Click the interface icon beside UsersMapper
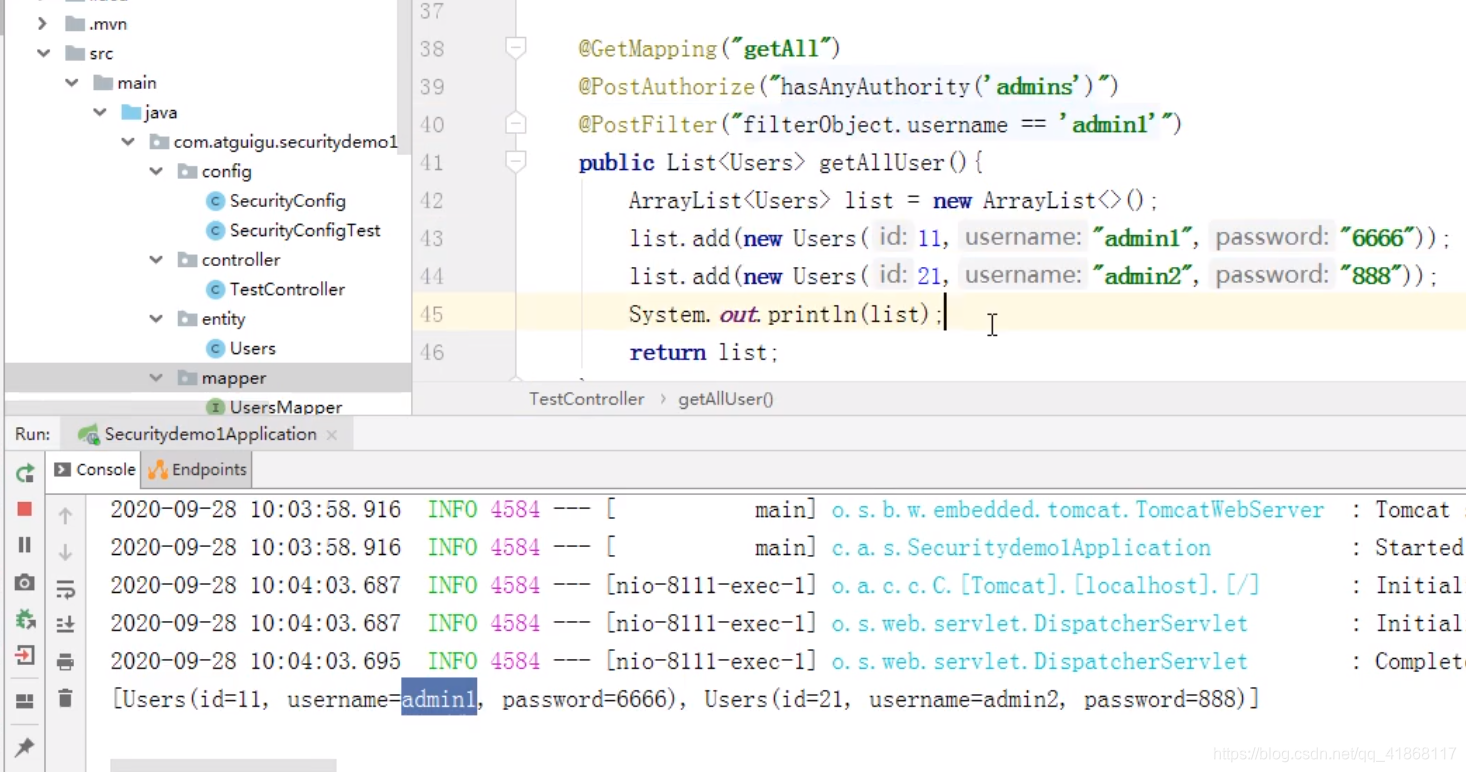This screenshot has width=1466, height=772. 215,407
